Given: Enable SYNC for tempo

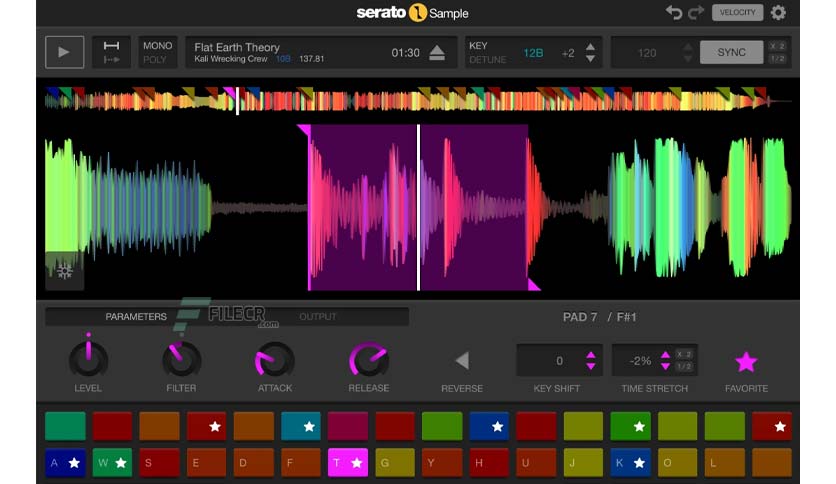Looking at the screenshot, I should pyautogui.click(x=731, y=52).
